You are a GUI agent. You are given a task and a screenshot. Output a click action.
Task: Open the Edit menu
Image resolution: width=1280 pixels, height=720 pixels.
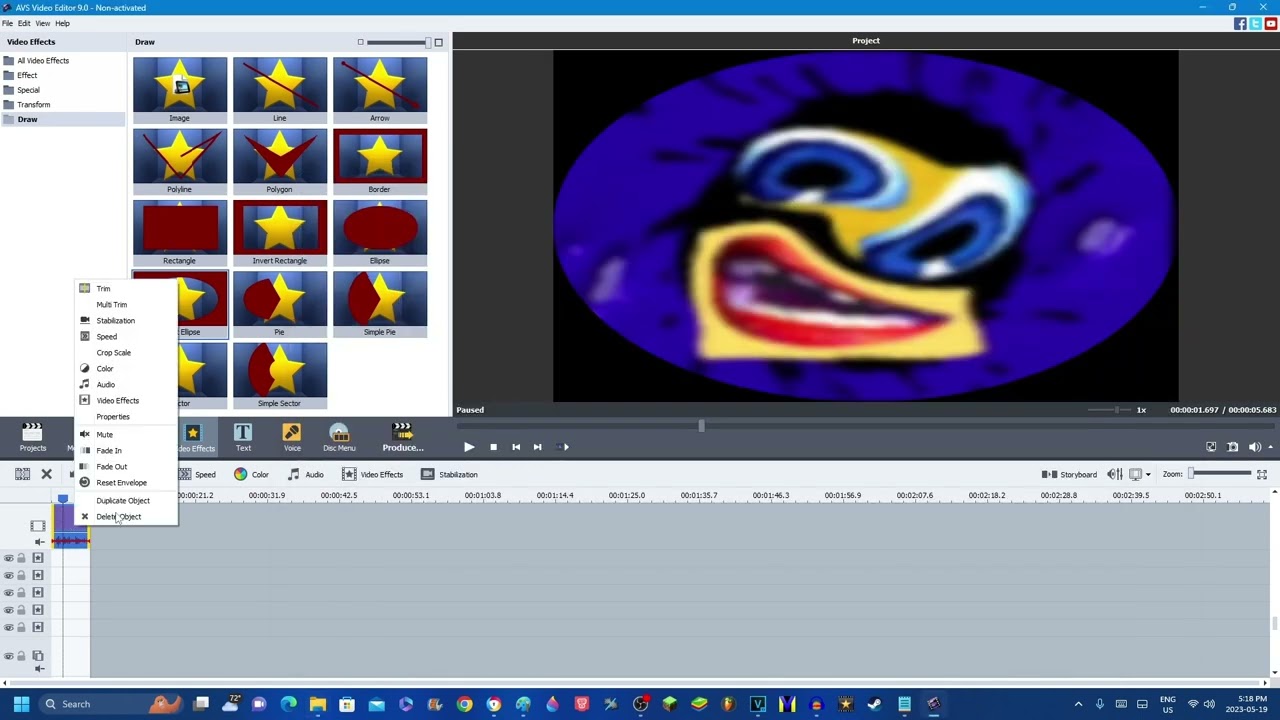[x=24, y=23]
